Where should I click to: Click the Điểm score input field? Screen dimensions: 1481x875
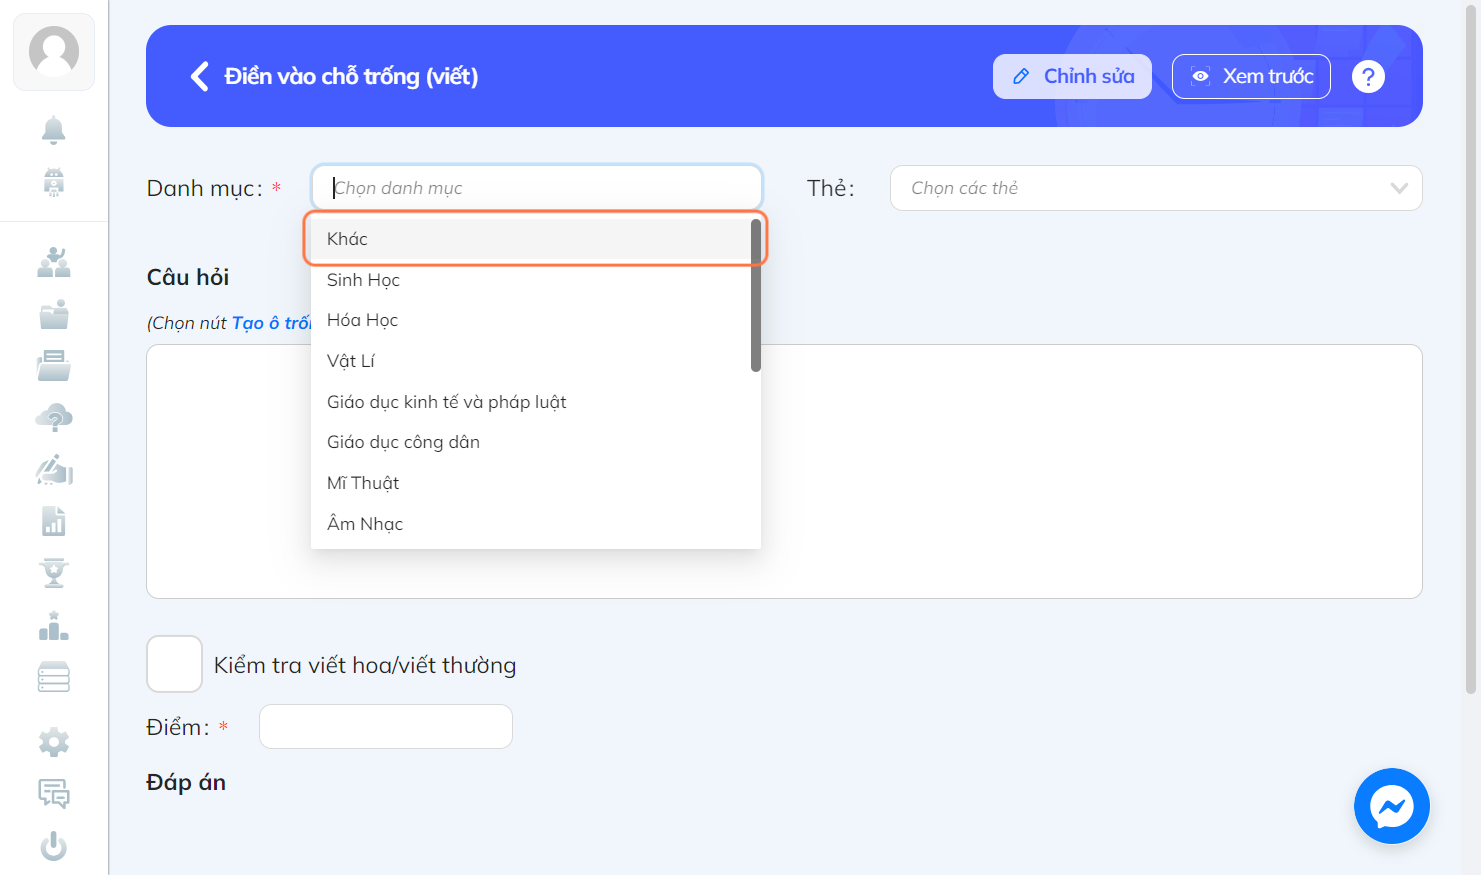[386, 726]
